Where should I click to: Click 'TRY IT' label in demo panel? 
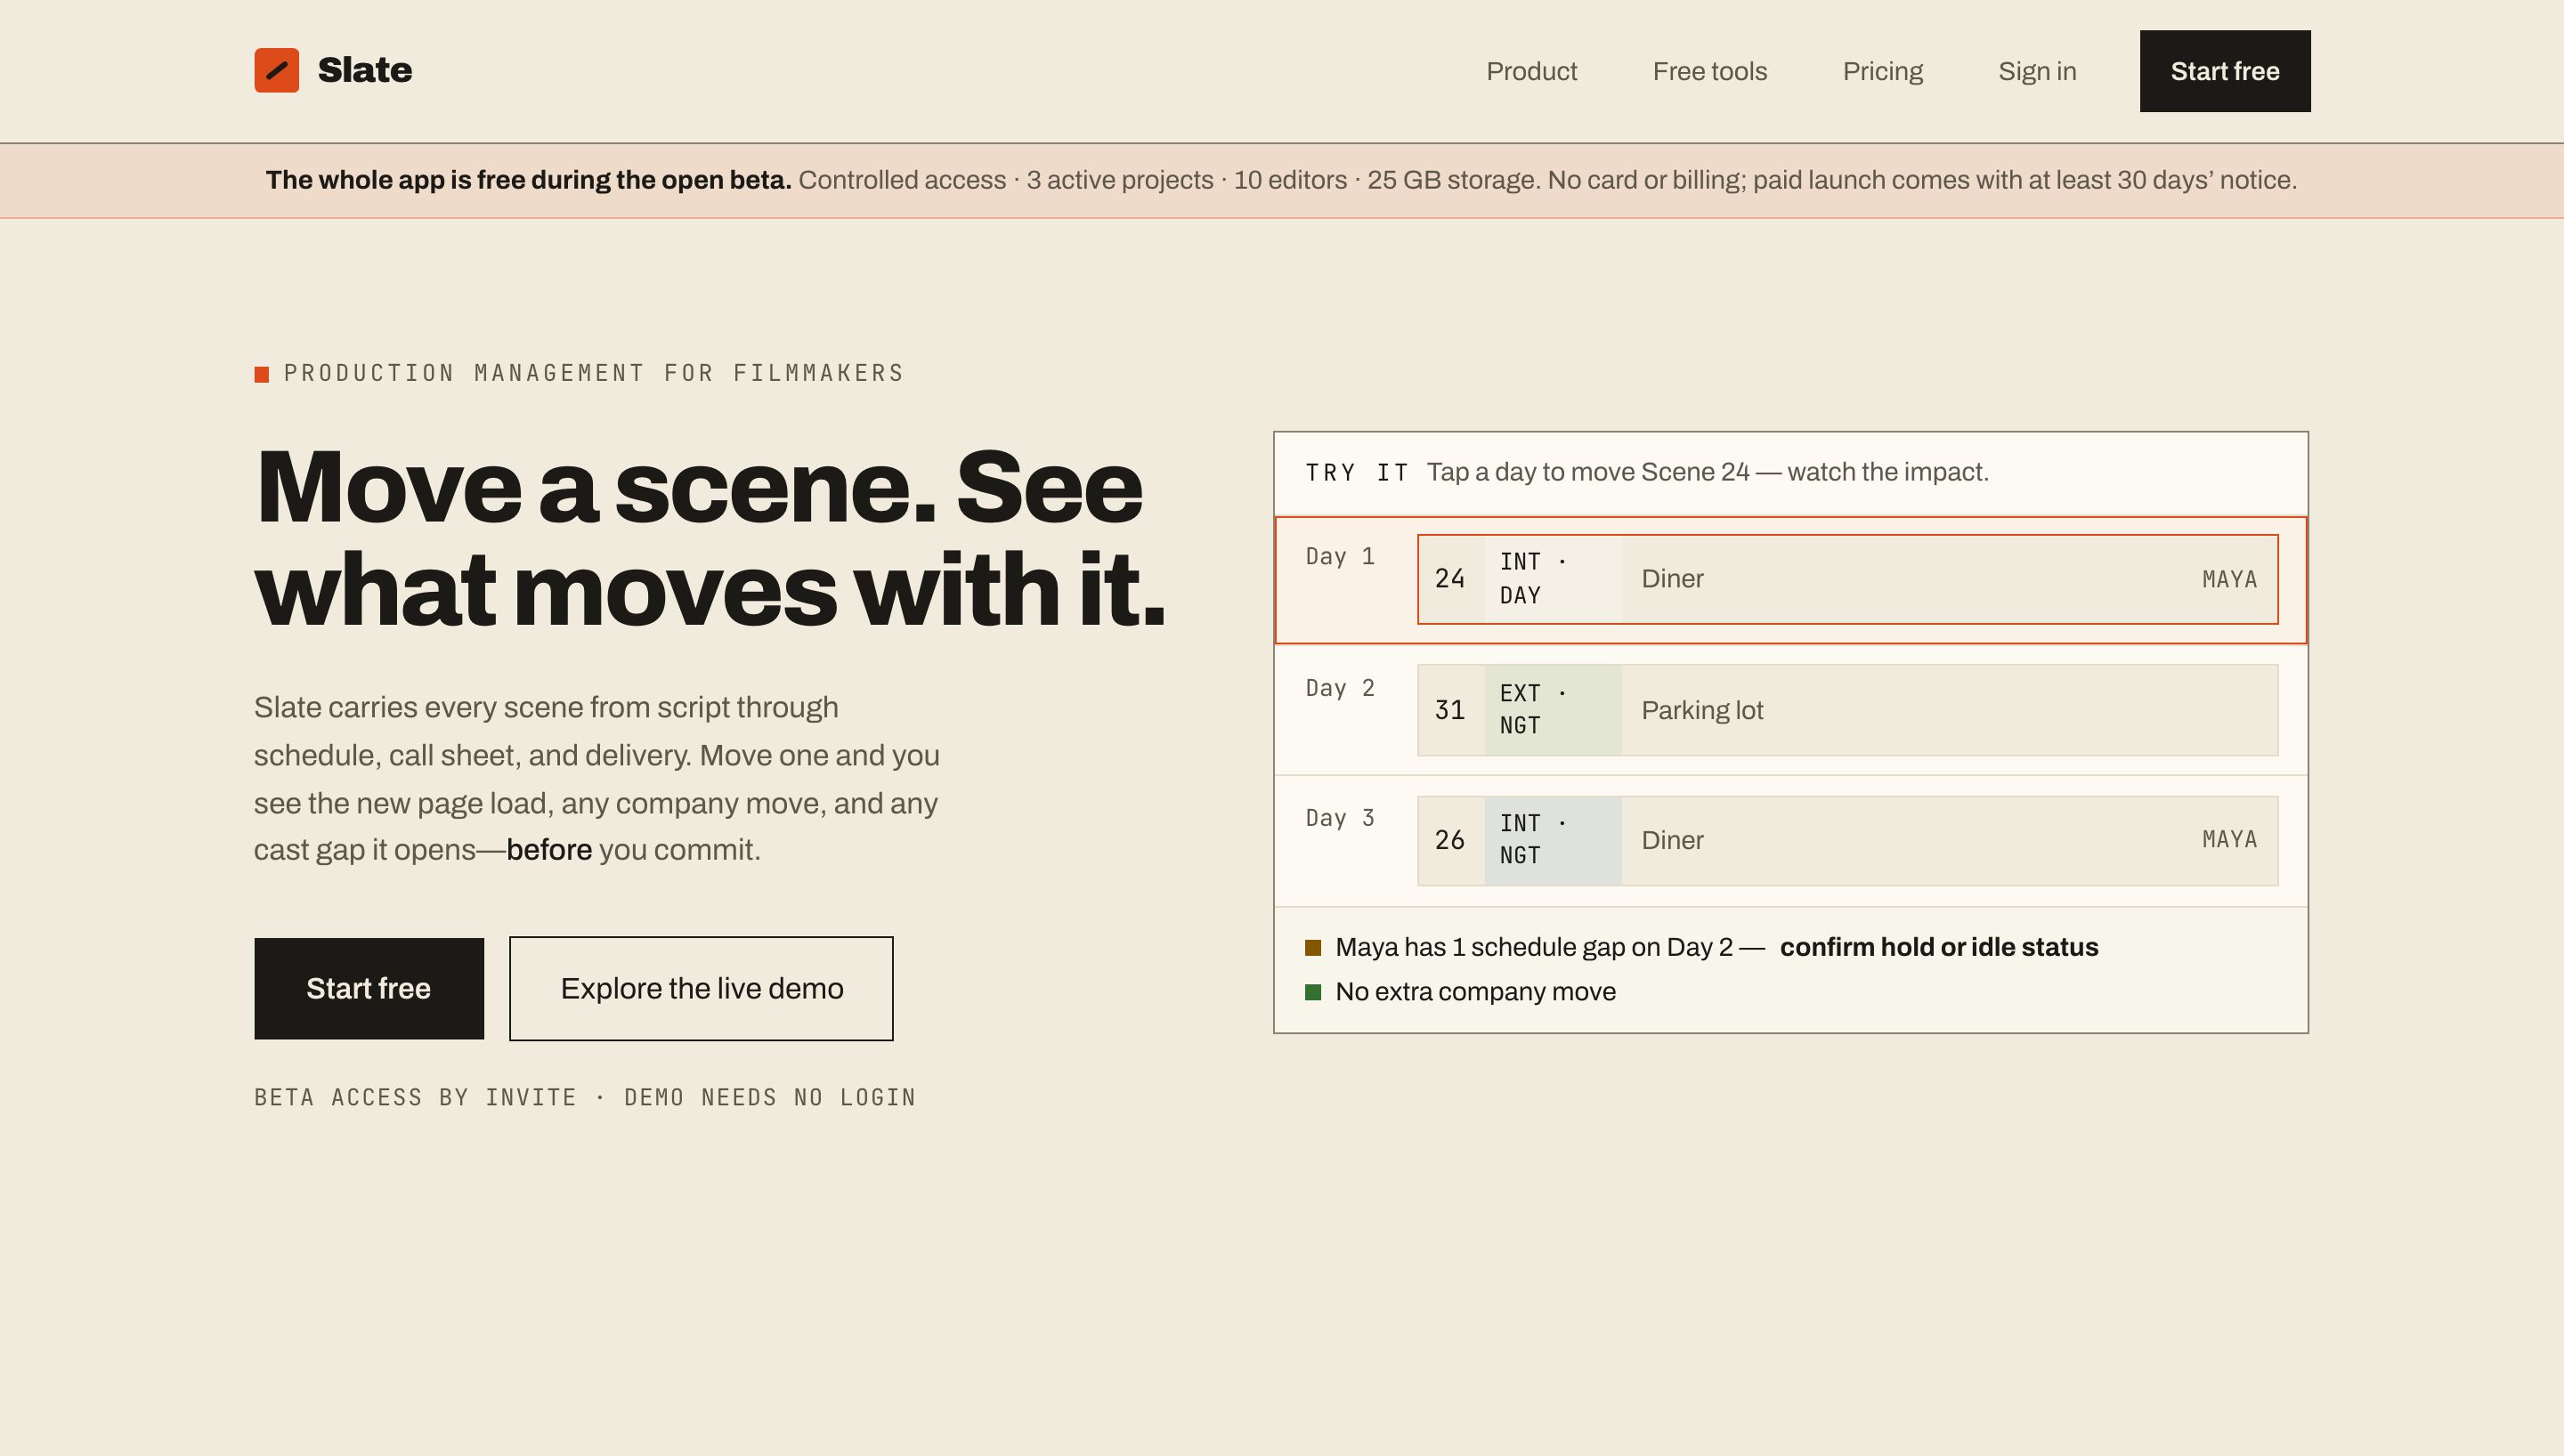[1357, 472]
